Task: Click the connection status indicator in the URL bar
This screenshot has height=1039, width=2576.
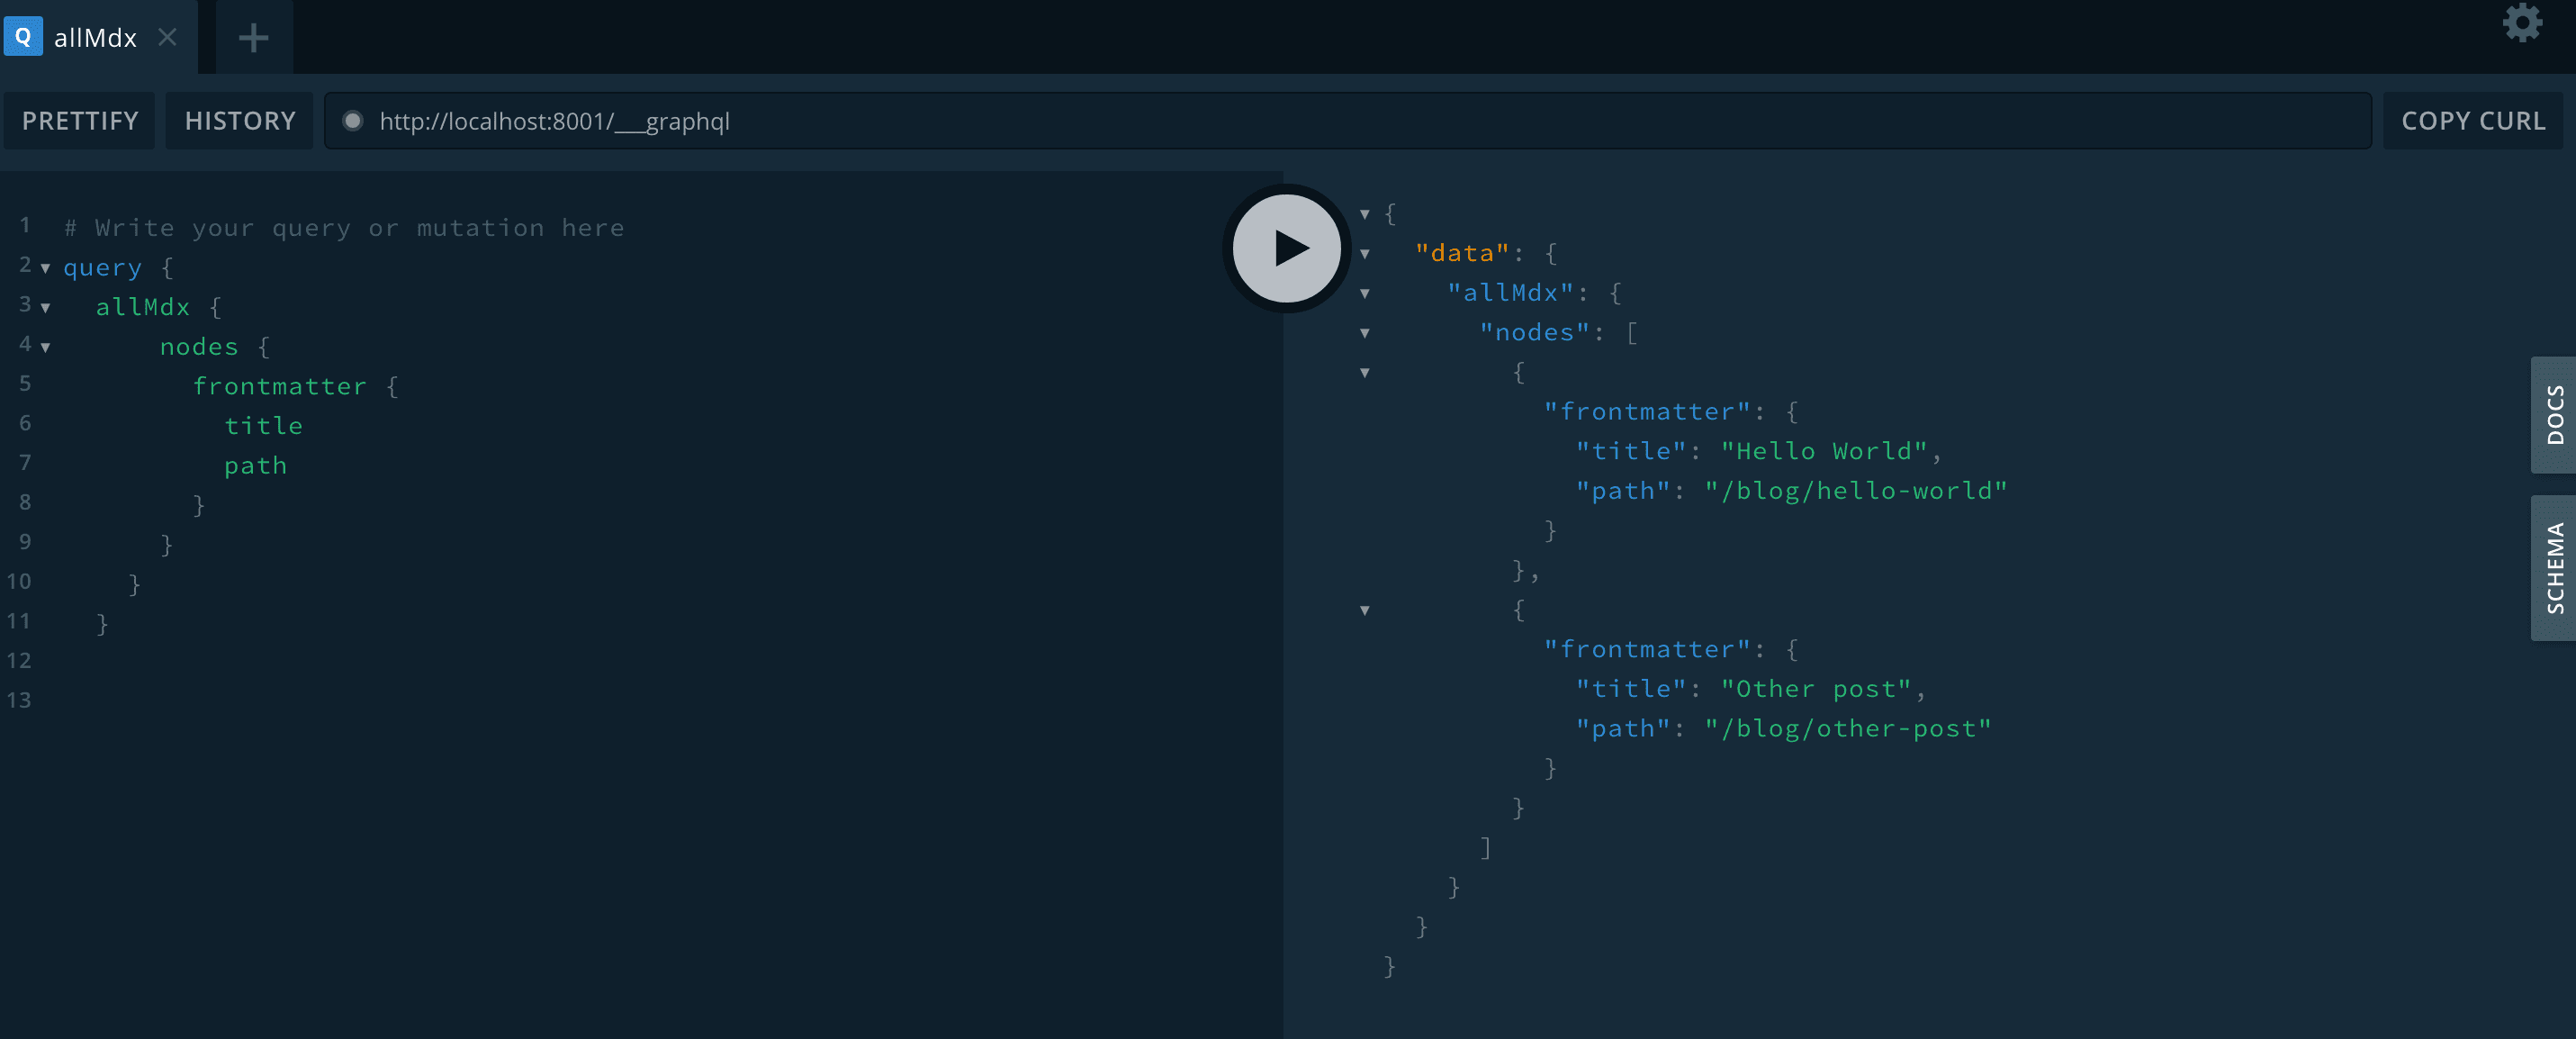Action: 352,120
